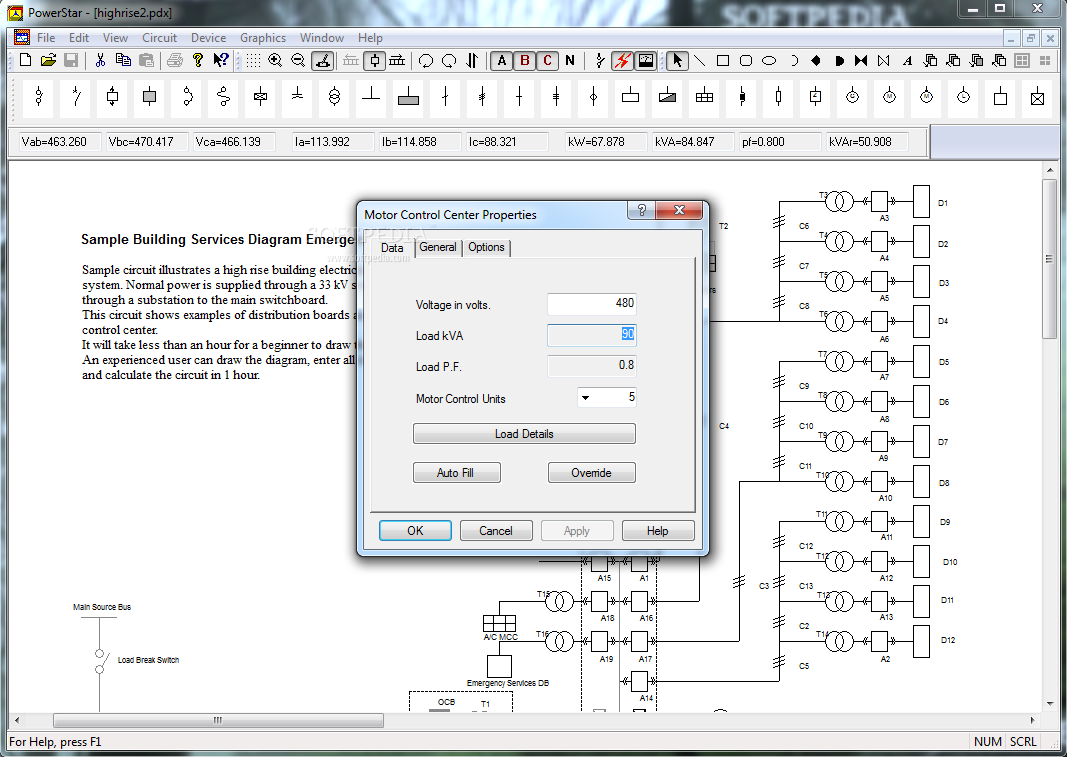Toggle phase A display
The width and height of the screenshot is (1067, 757).
coord(502,61)
